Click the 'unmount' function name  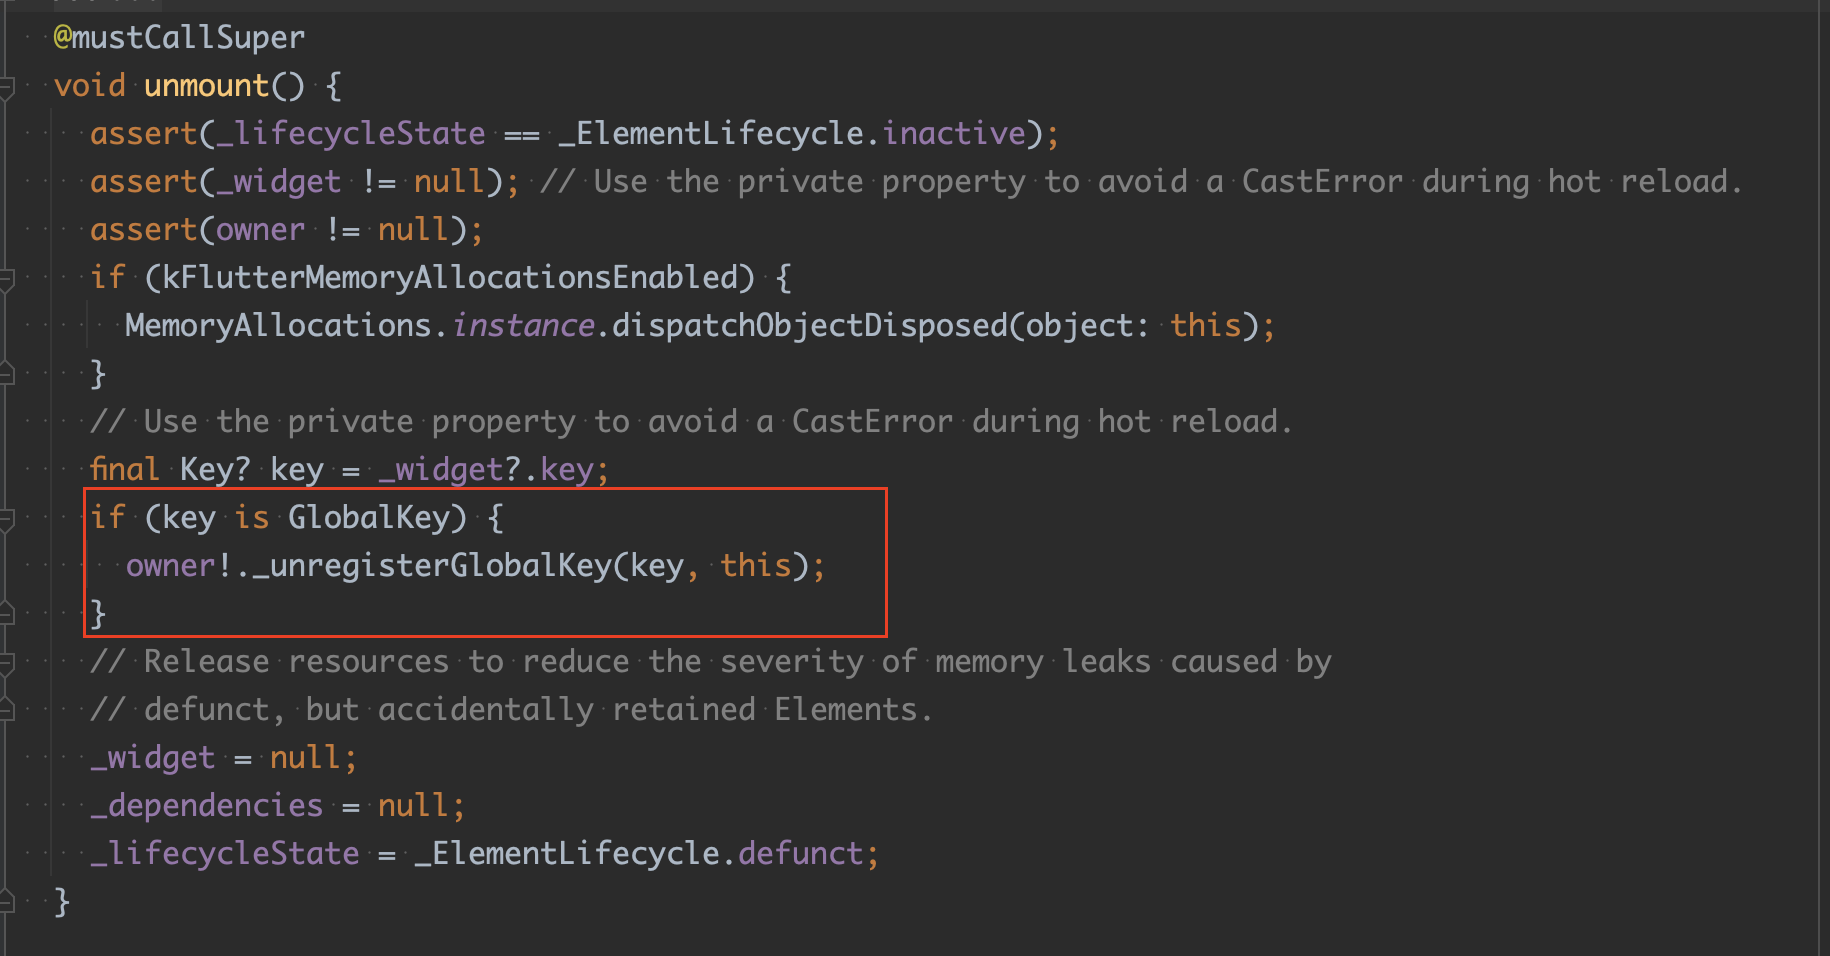coord(207,86)
